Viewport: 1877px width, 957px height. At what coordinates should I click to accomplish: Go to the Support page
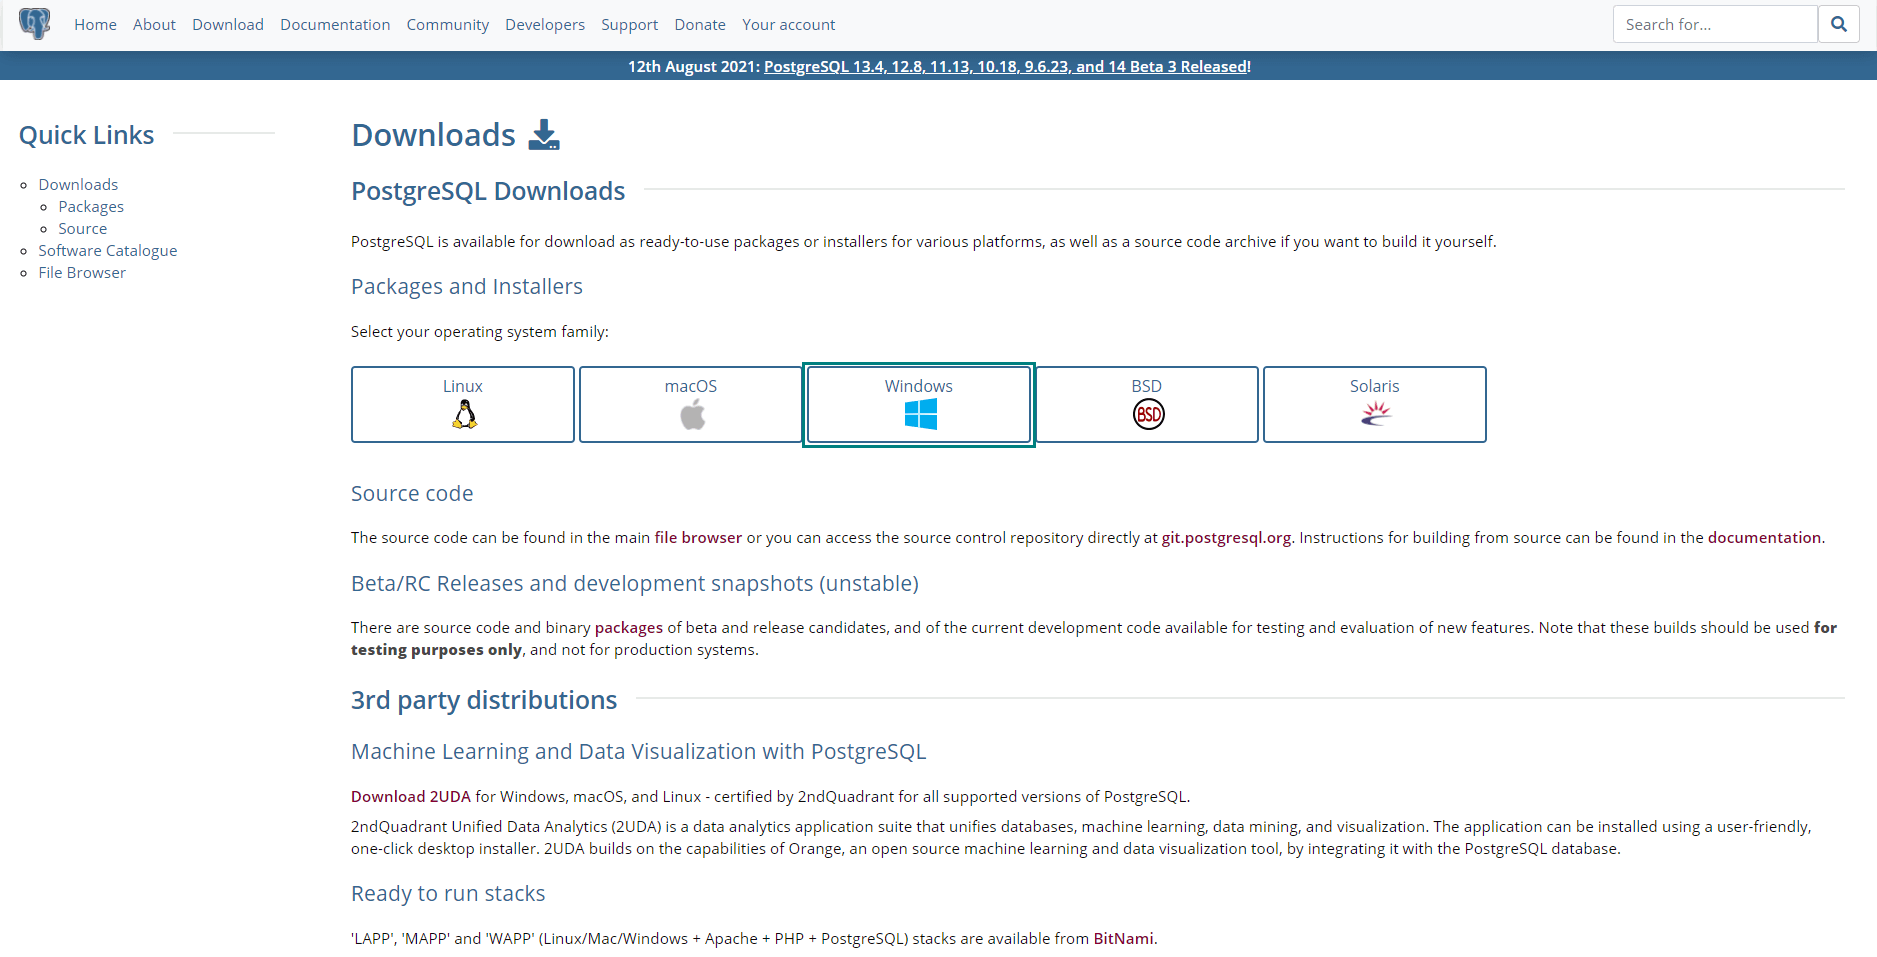(629, 25)
